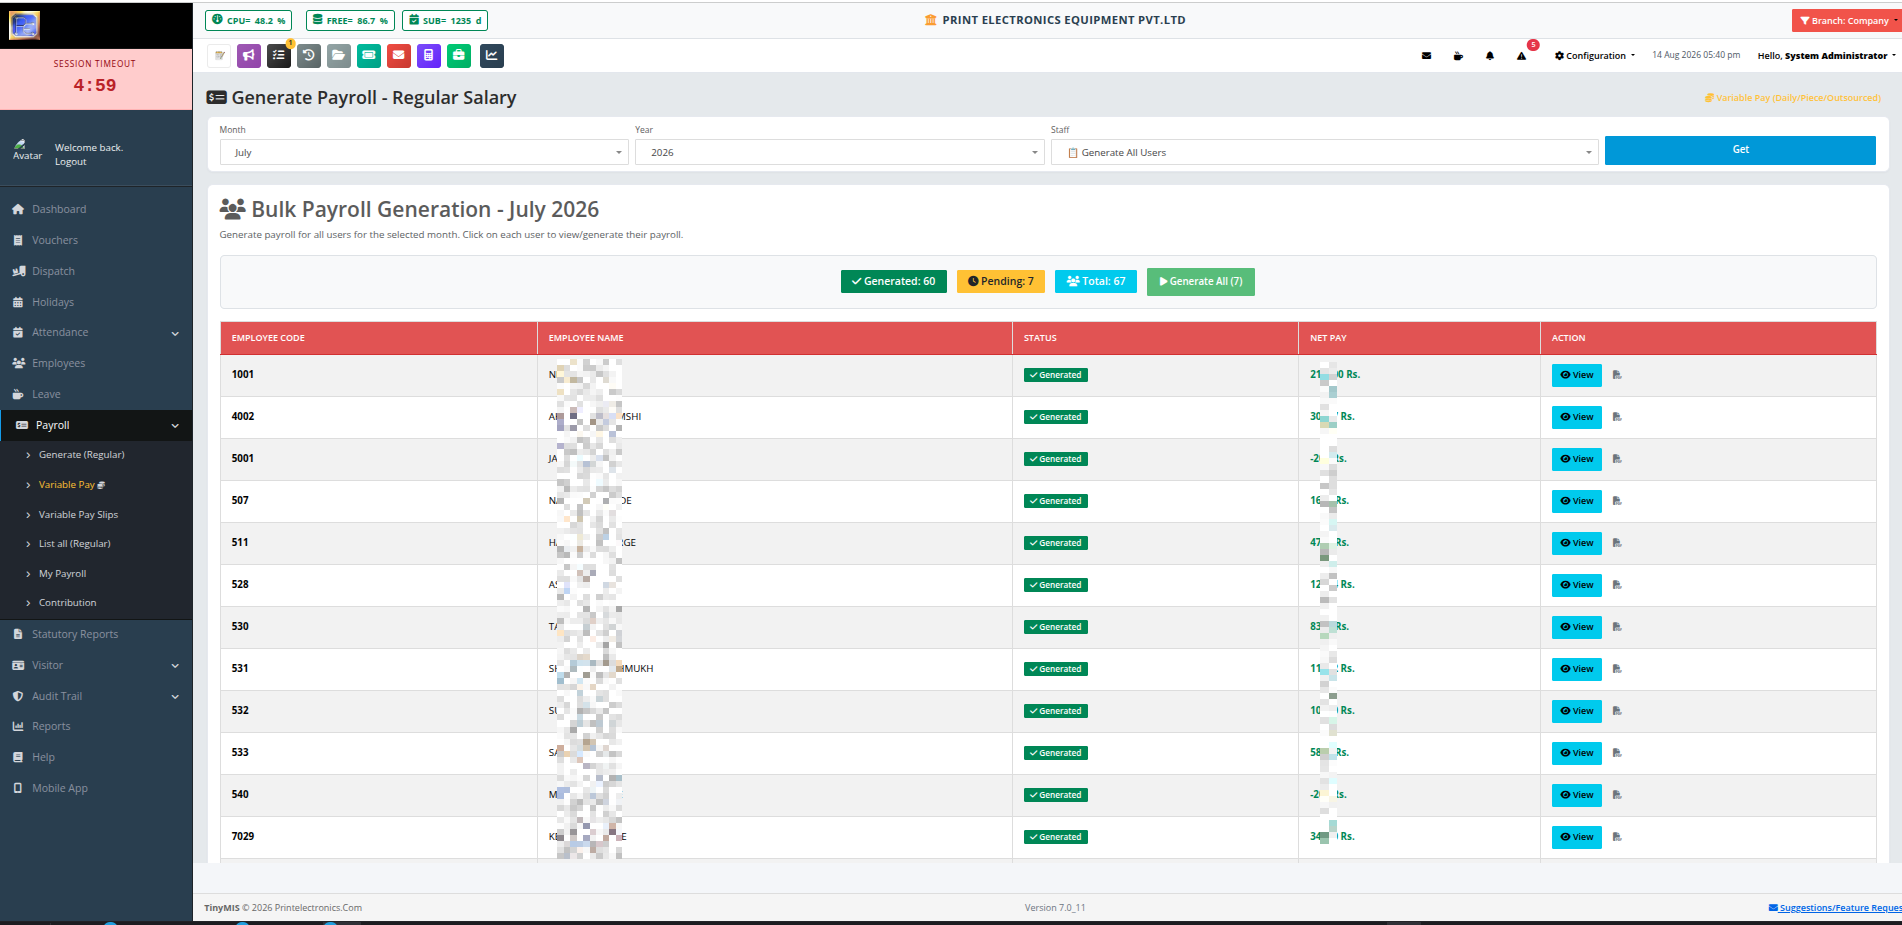Image resolution: width=1902 pixels, height=925 pixels.
Task: Open the Configuration dropdown menu
Action: coord(1595,56)
